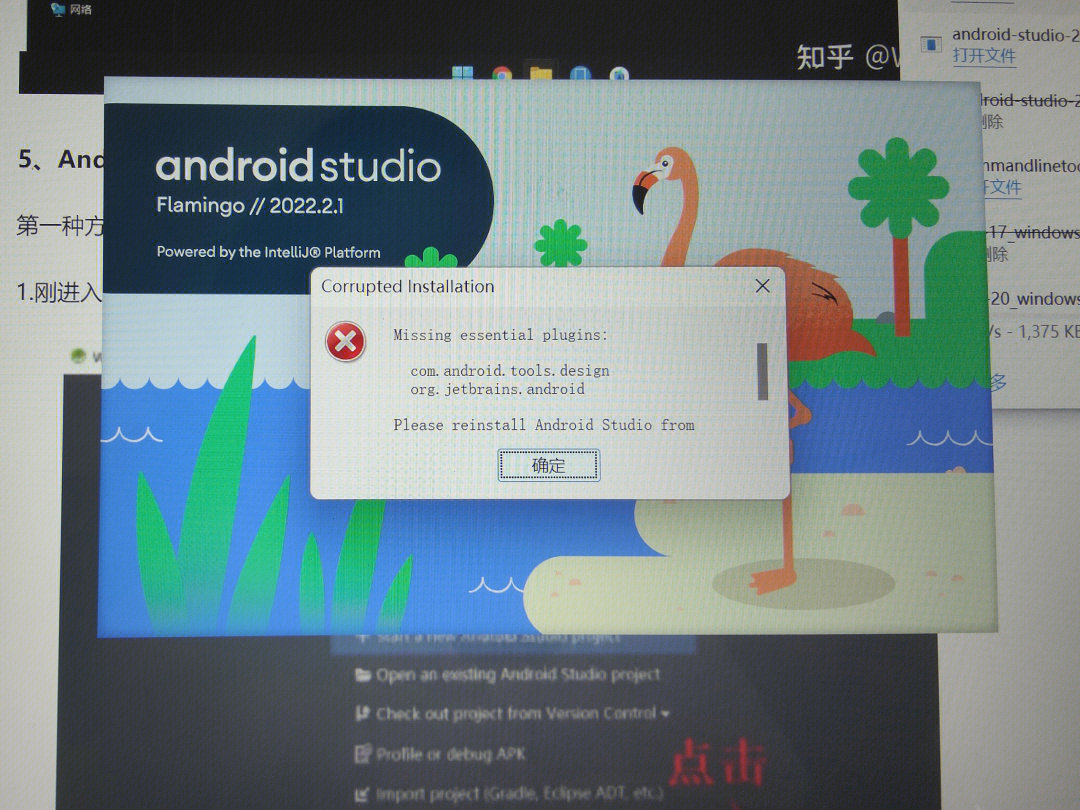
Task: Click 打开文件 link under android-studio download
Action: click(984, 56)
